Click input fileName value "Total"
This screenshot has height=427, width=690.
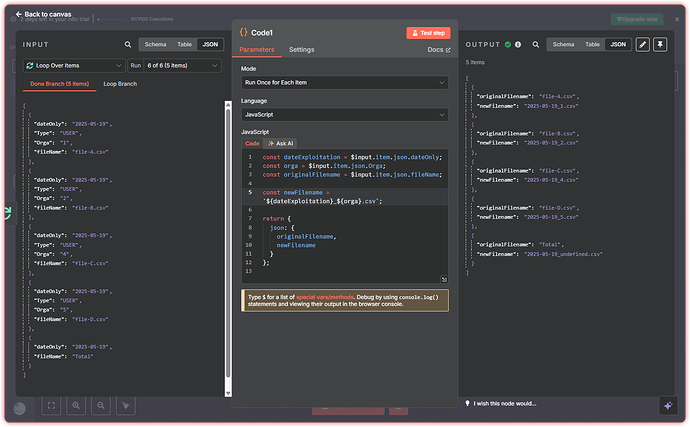point(83,357)
